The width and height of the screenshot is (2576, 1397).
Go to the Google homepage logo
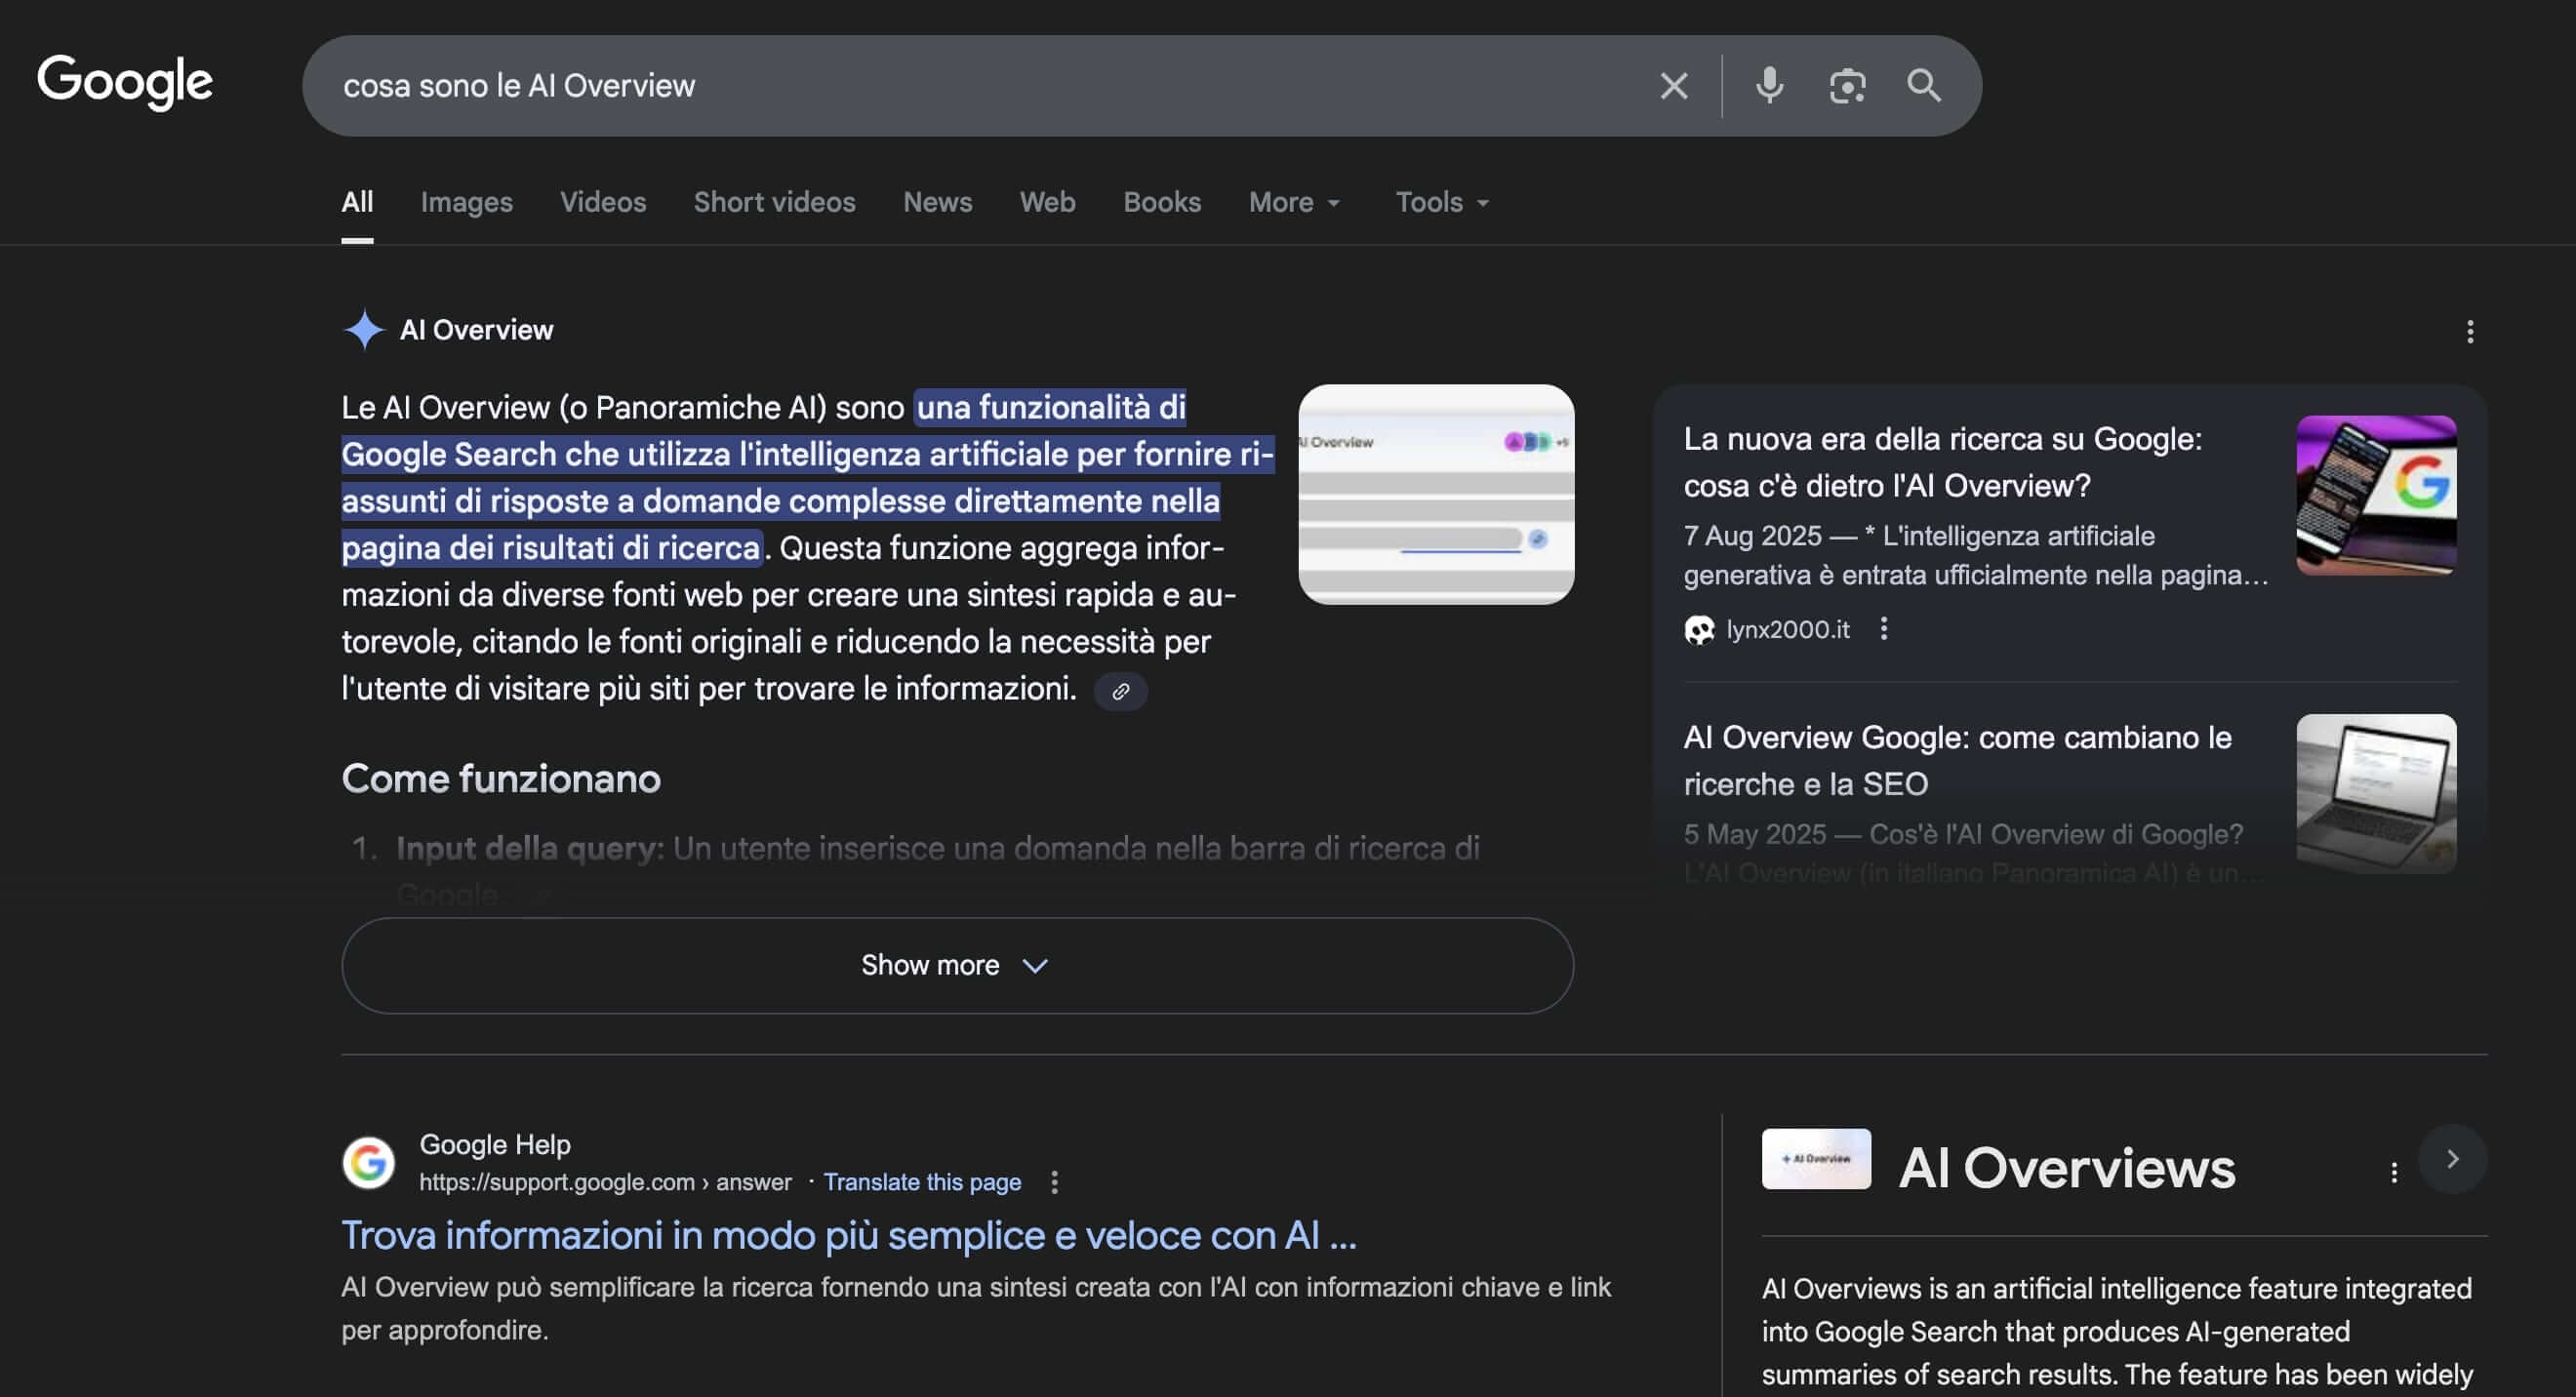tap(125, 82)
